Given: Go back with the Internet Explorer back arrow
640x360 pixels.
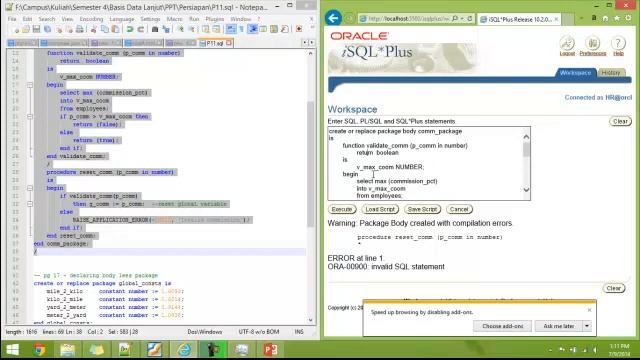Looking at the screenshot, I should pos(333,18).
